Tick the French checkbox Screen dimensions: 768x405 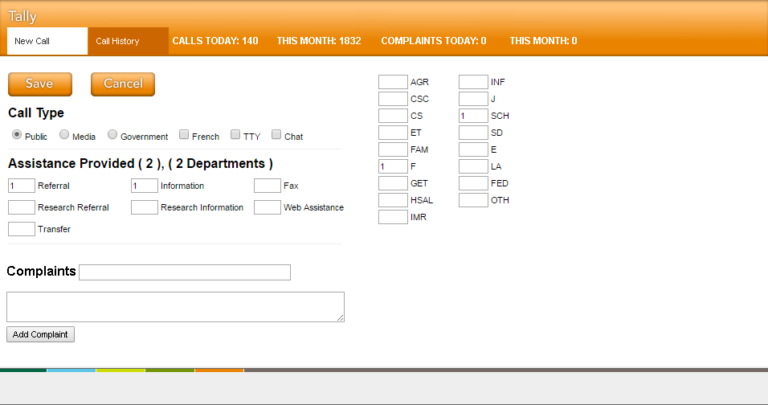coord(184,134)
